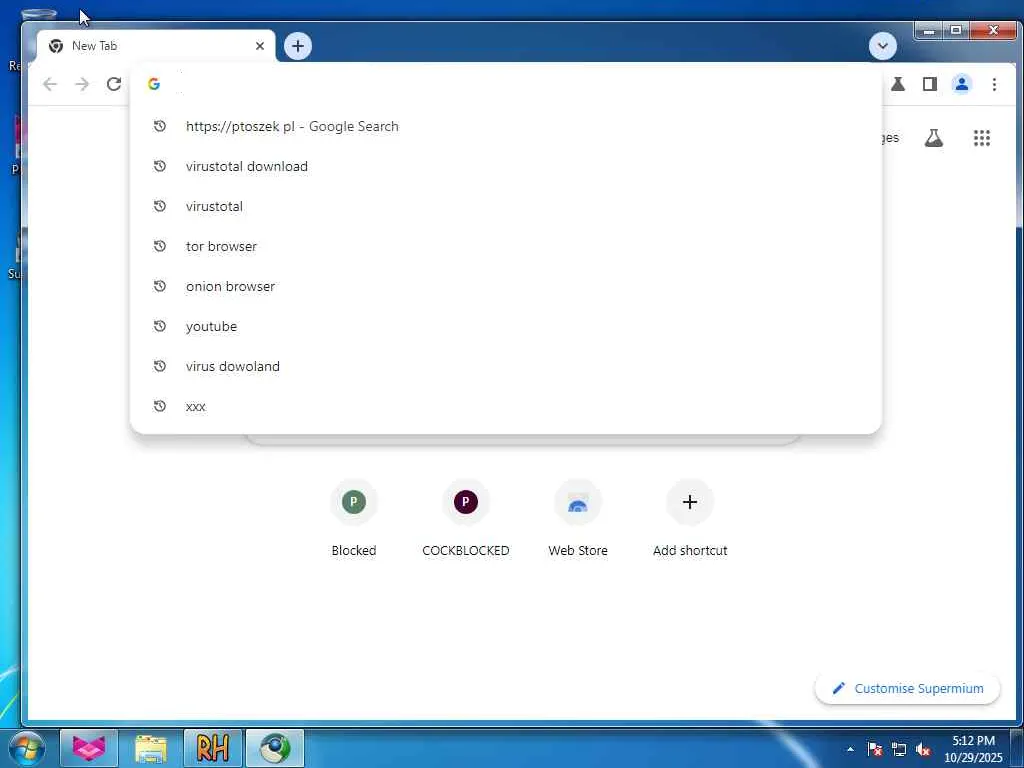
Task: Click the network tray icon
Action: [x=899, y=750]
